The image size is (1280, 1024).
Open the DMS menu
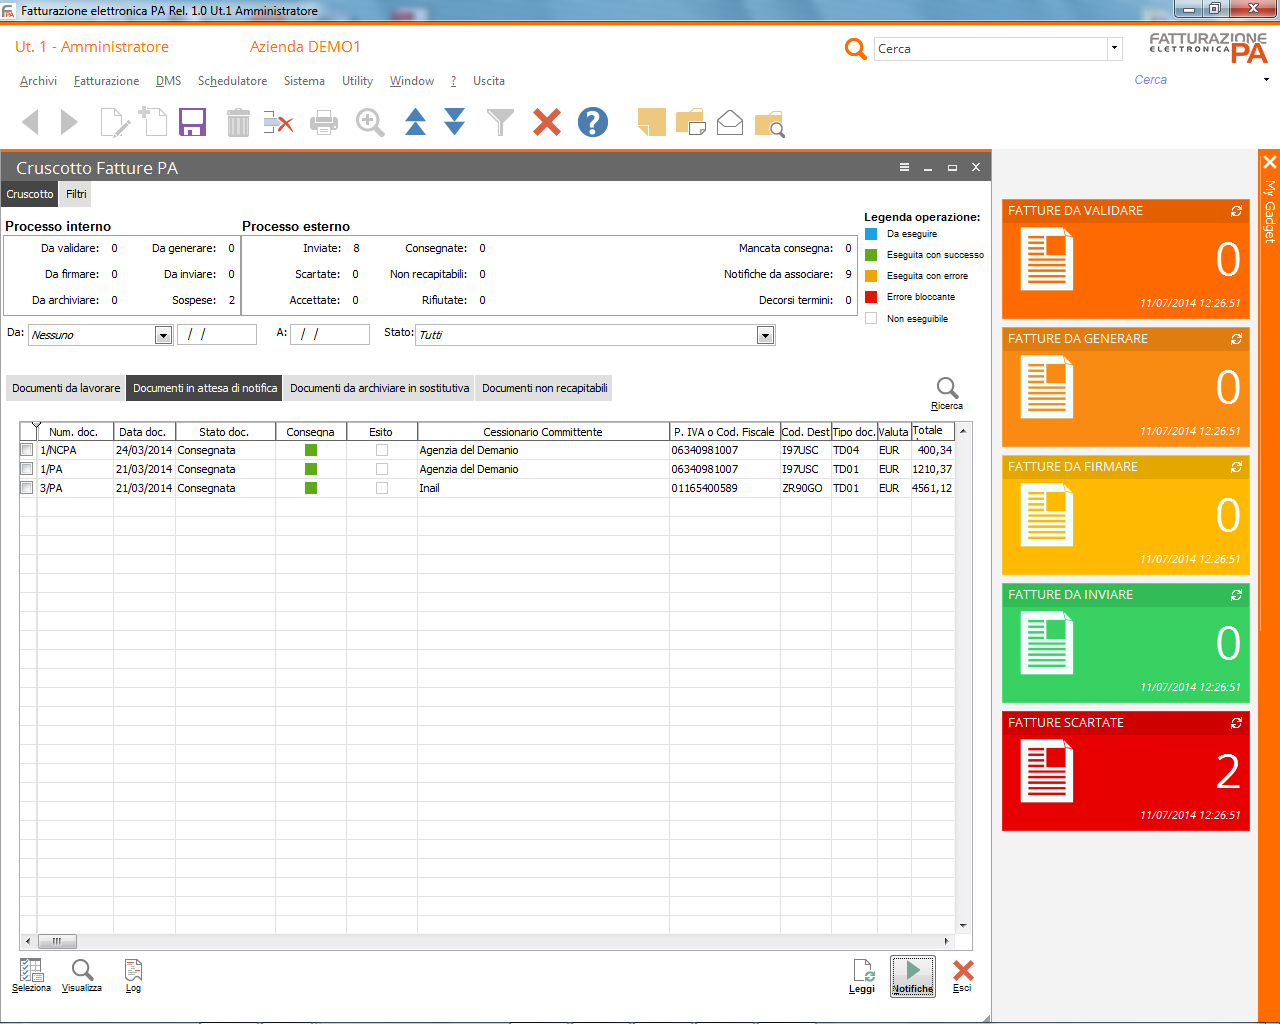tap(168, 81)
